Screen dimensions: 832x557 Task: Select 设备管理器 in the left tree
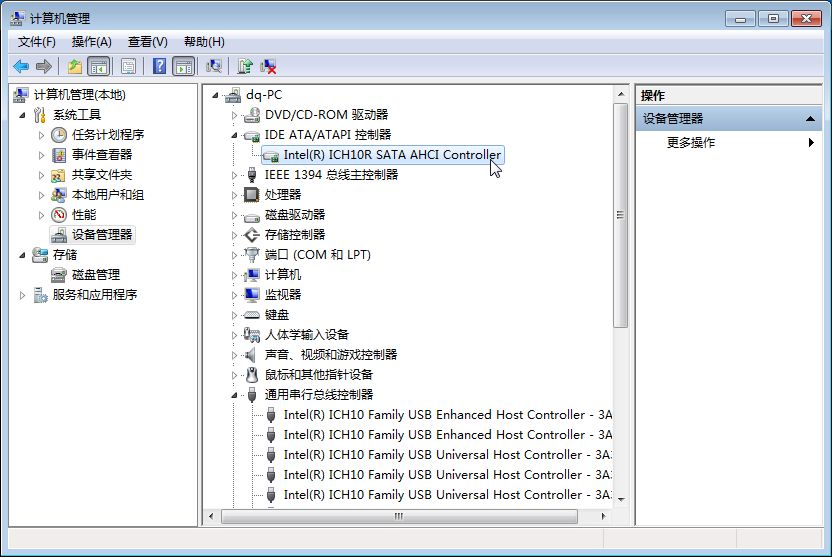point(102,235)
